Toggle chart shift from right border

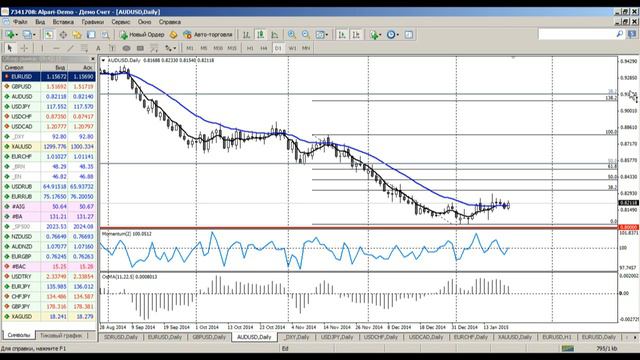pyautogui.click(x=356, y=35)
